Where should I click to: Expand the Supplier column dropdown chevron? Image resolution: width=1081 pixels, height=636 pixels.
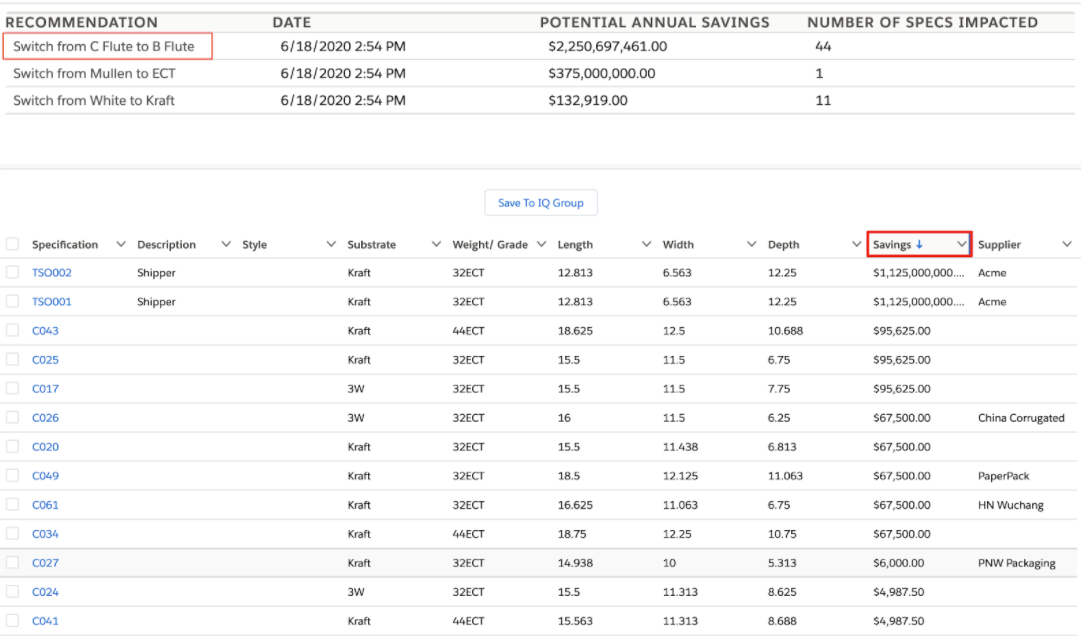click(x=1066, y=245)
